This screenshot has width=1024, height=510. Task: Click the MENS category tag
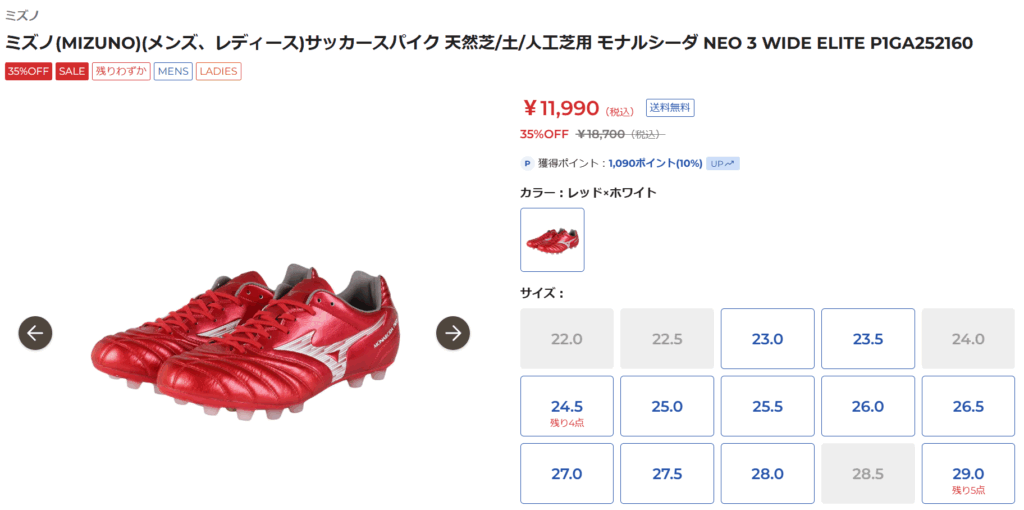click(173, 71)
